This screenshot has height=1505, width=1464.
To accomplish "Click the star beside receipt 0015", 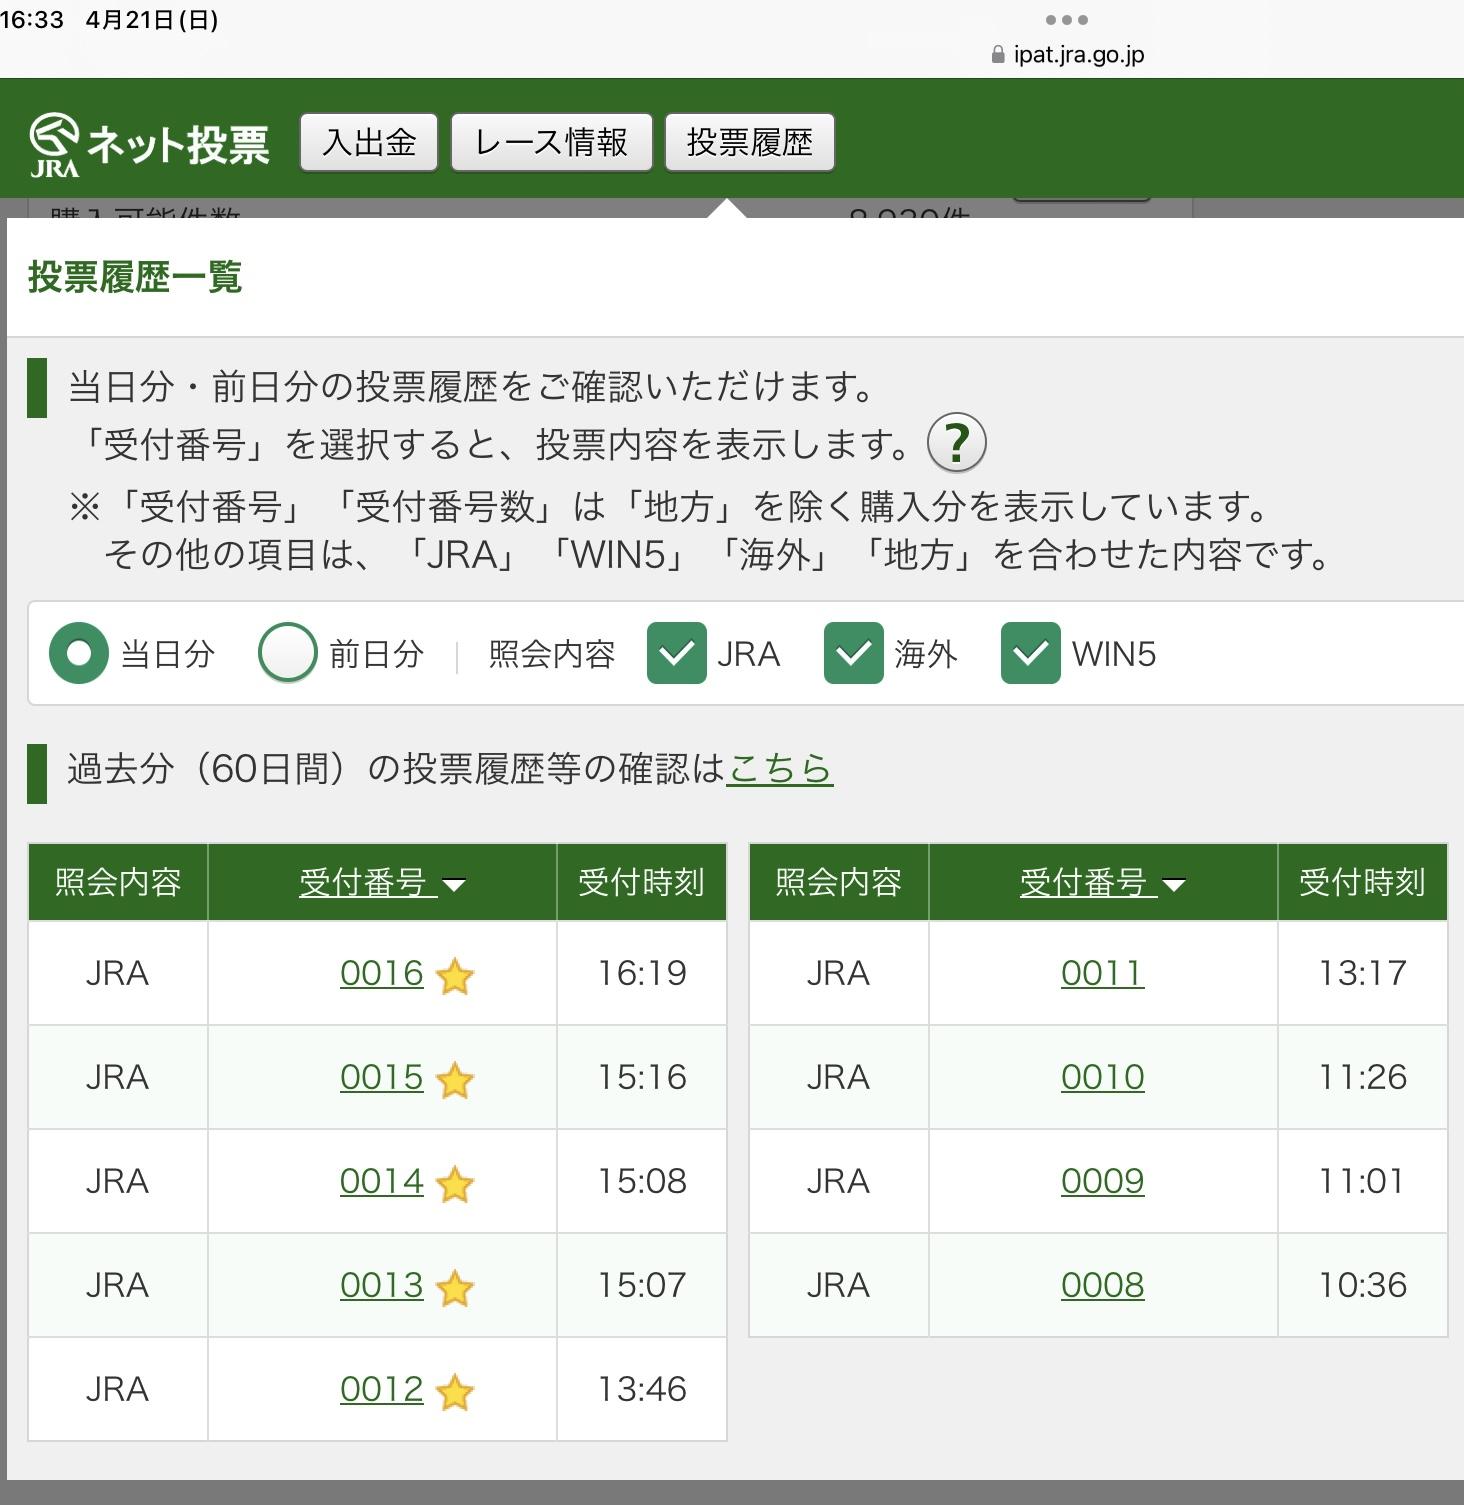I will coord(455,1080).
